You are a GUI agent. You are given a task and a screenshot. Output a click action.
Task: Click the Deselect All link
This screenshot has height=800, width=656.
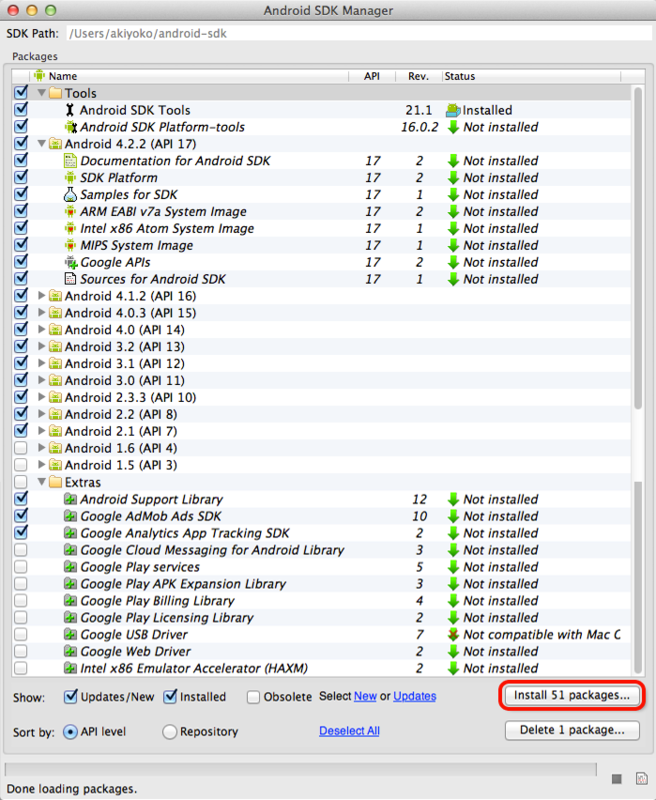pyautogui.click(x=349, y=731)
